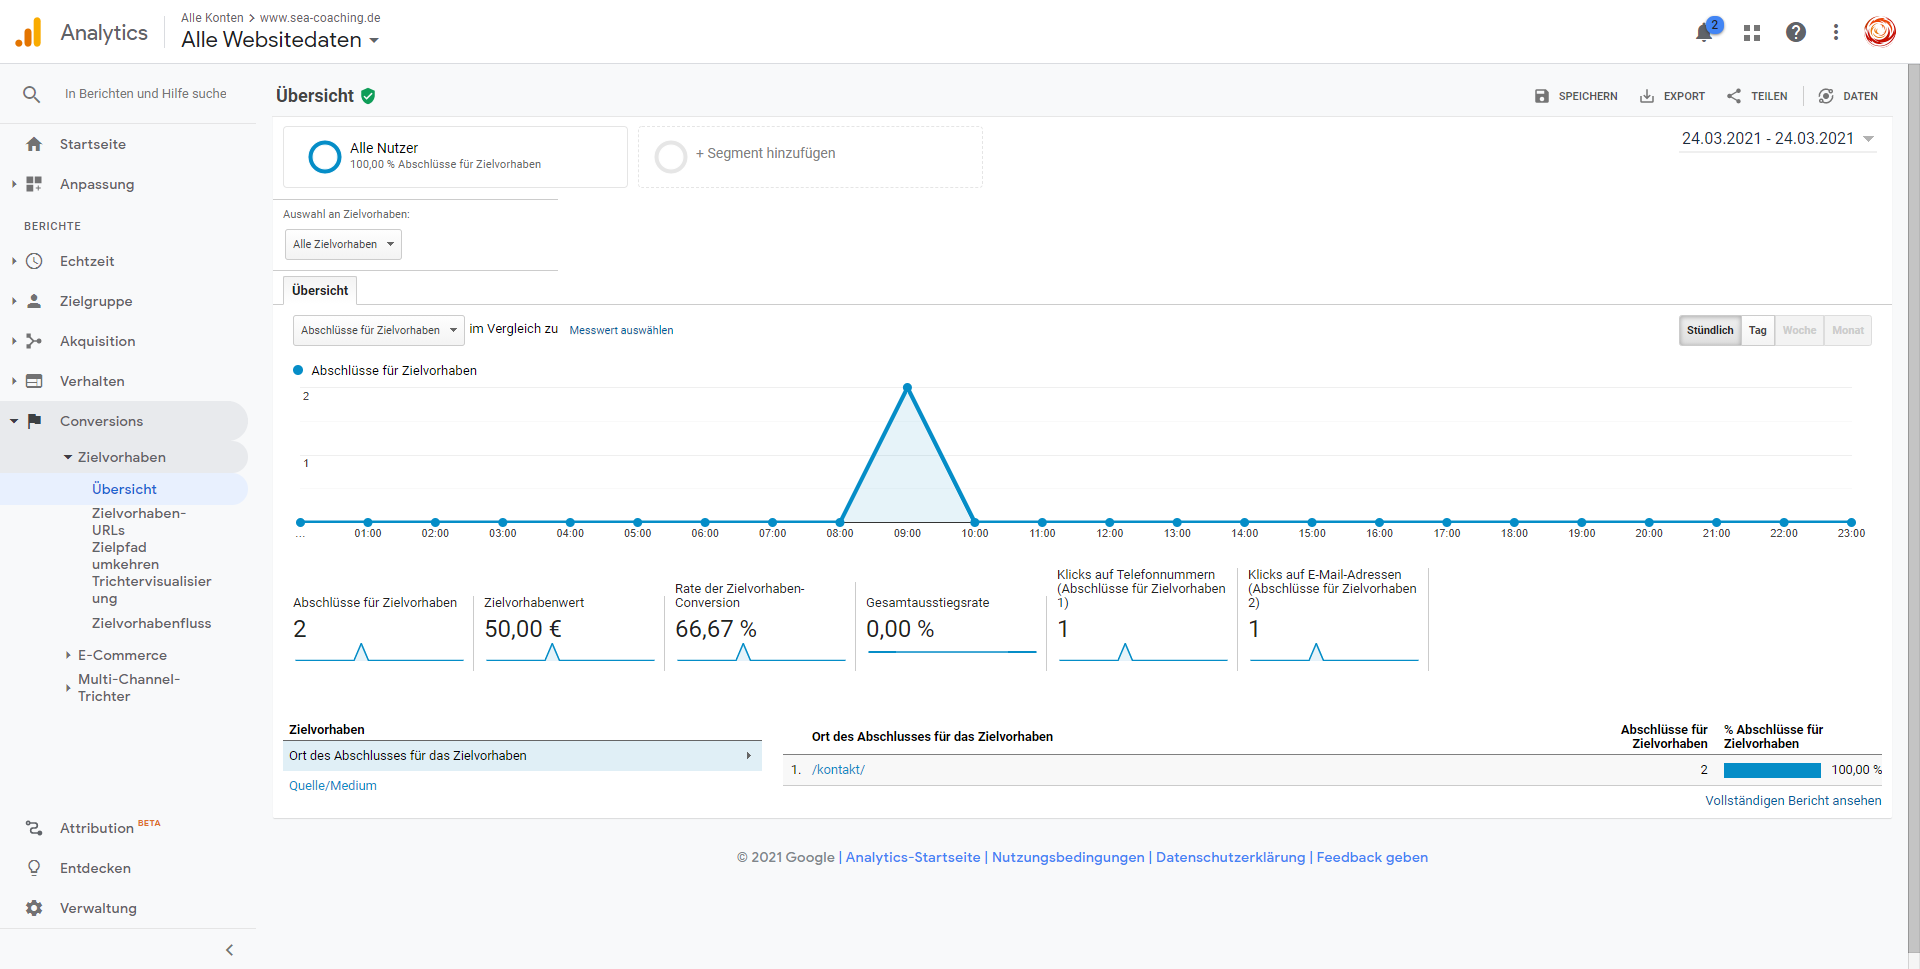This screenshot has width=1920, height=969.
Task: Click the Echtzeit clock icon
Action: [34, 261]
